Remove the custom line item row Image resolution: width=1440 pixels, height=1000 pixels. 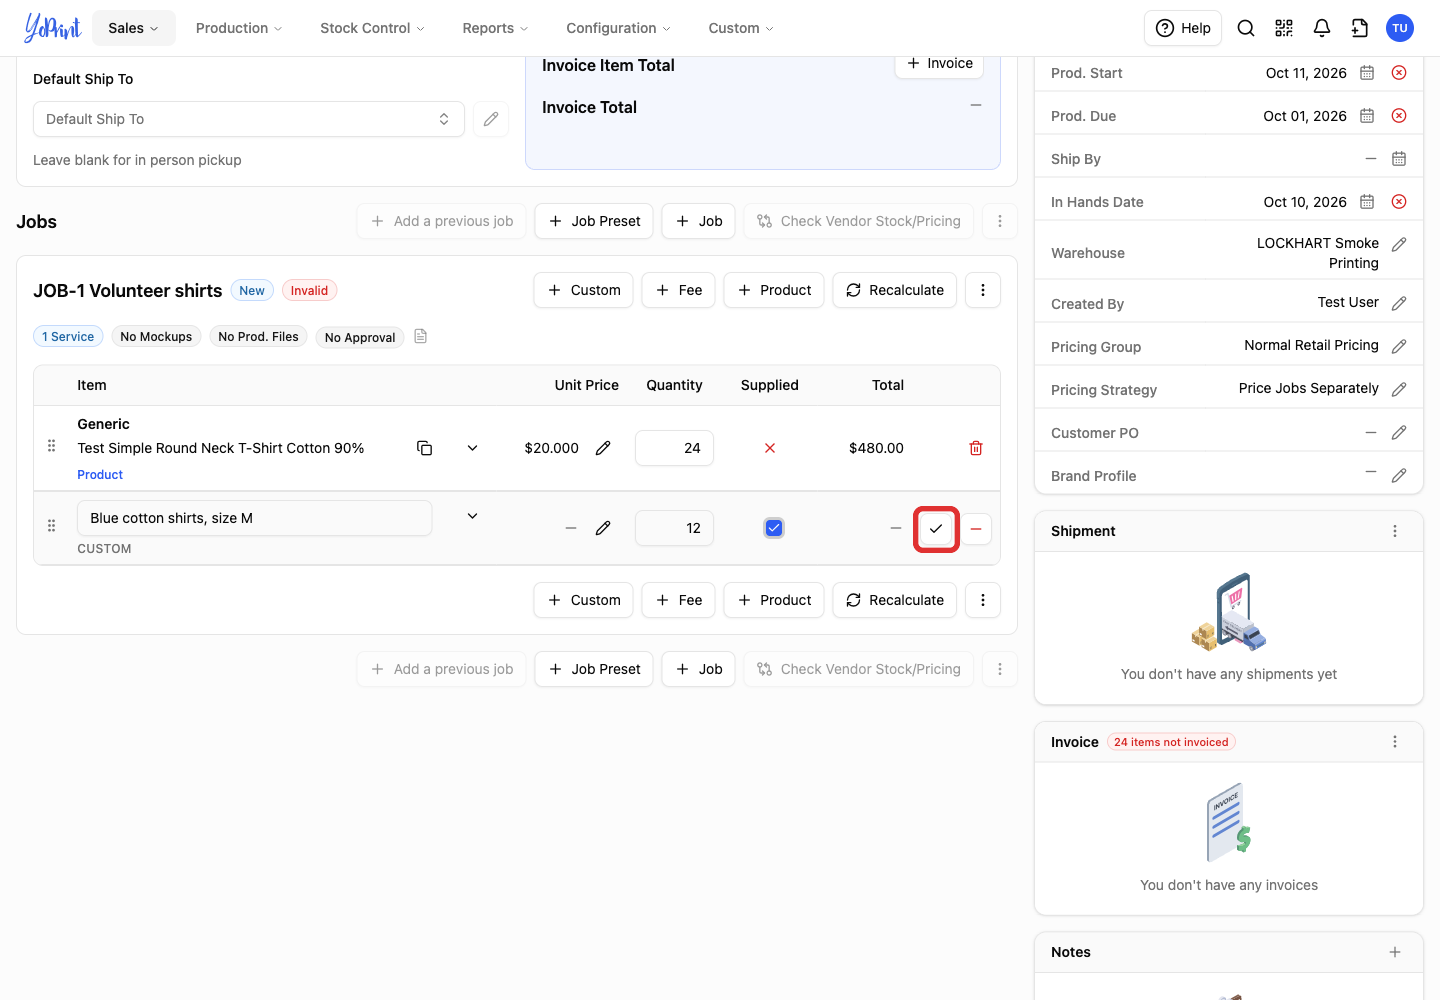click(x=976, y=529)
